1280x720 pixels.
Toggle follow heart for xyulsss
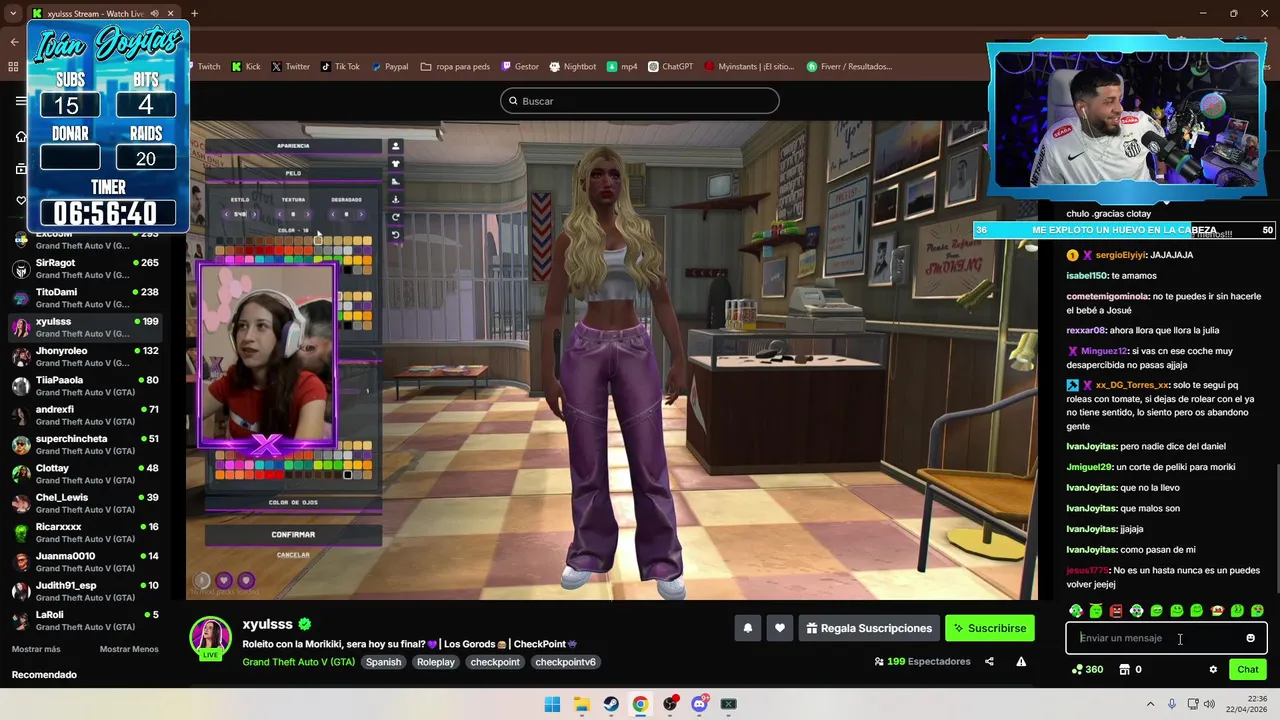tap(780, 628)
